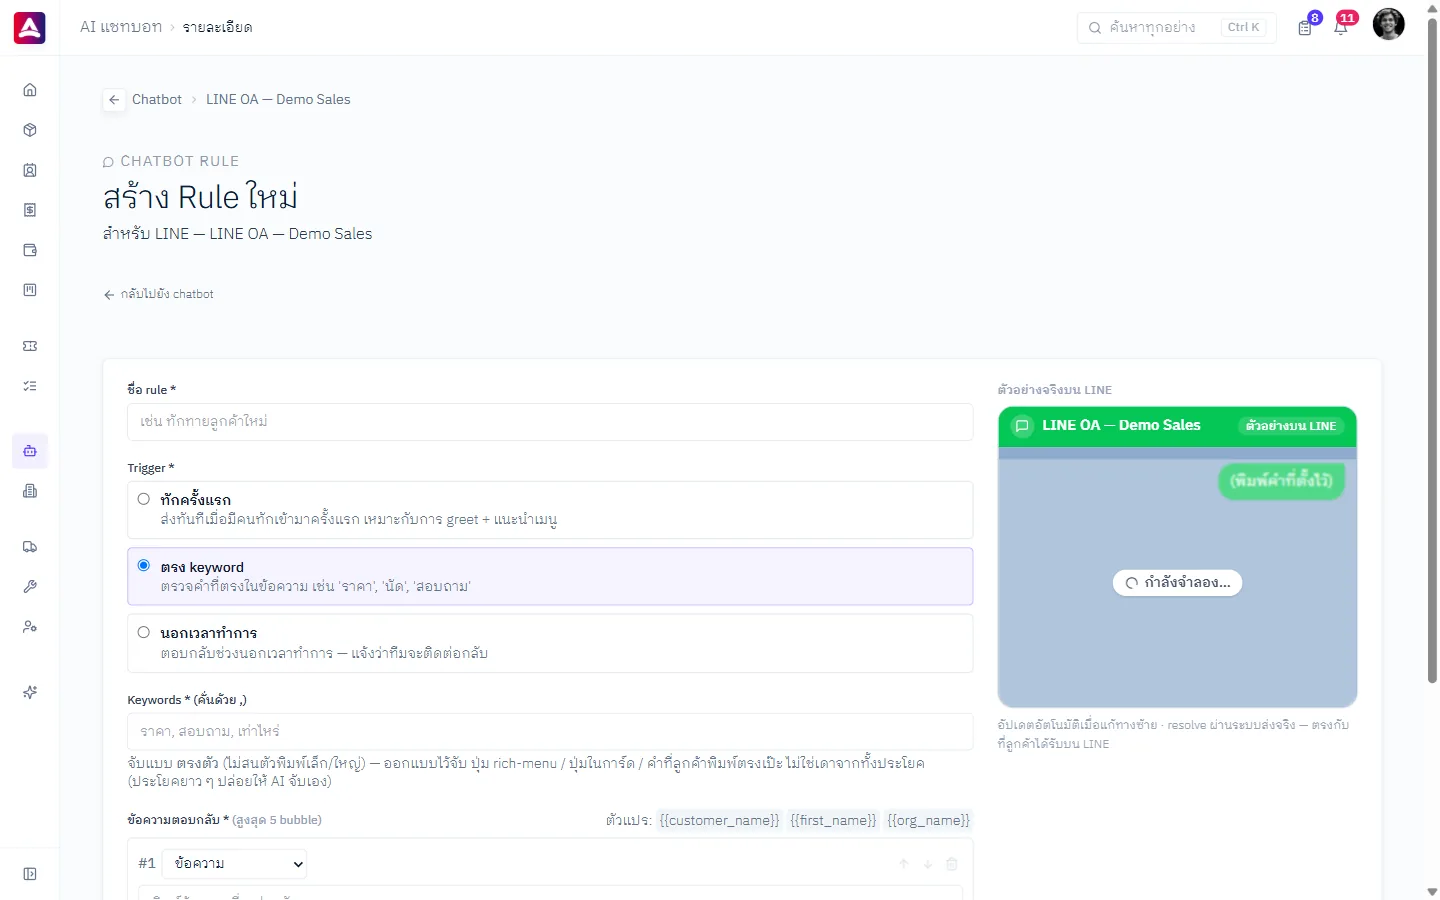
Task: Click the global search box 'ค้นหาทุกอย่าง'
Action: pos(1176,28)
